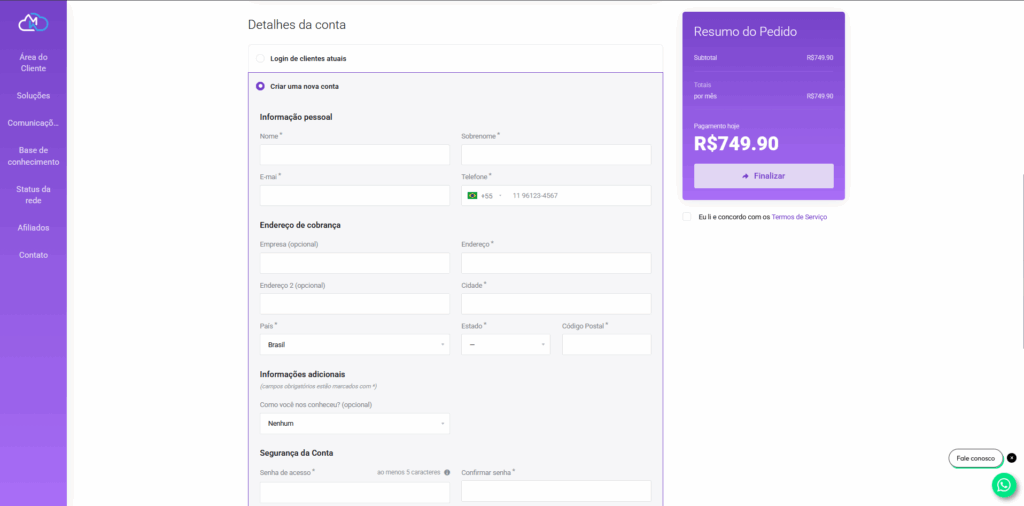Expand the Estado dropdown
The image size is (1024, 506).
(505, 344)
